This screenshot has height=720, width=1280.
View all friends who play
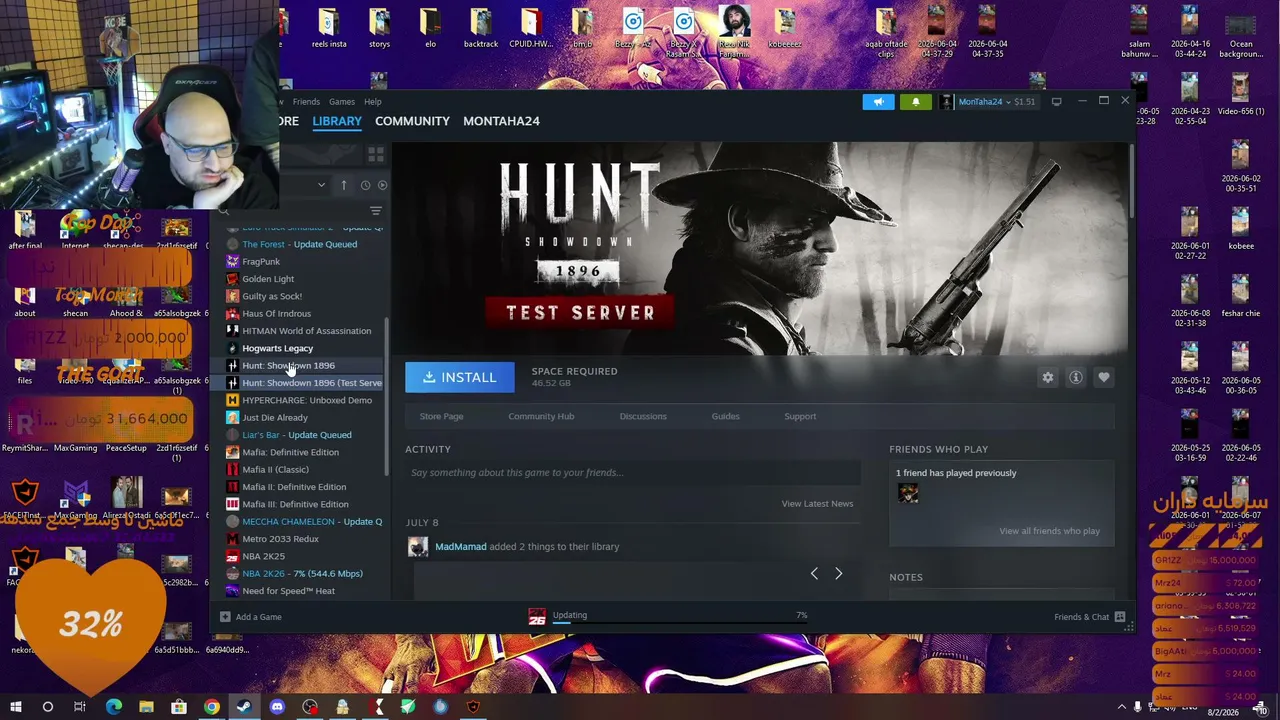[x=1049, y=531]
